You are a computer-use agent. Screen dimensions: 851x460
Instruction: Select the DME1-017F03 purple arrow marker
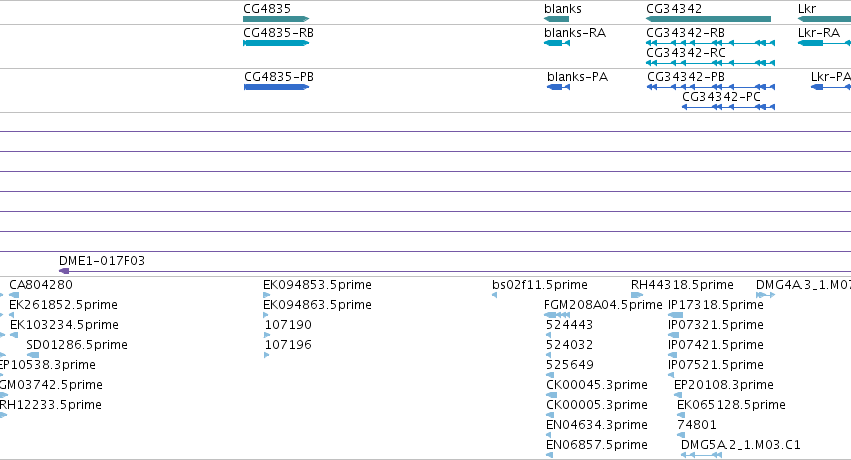pos(64,271)
